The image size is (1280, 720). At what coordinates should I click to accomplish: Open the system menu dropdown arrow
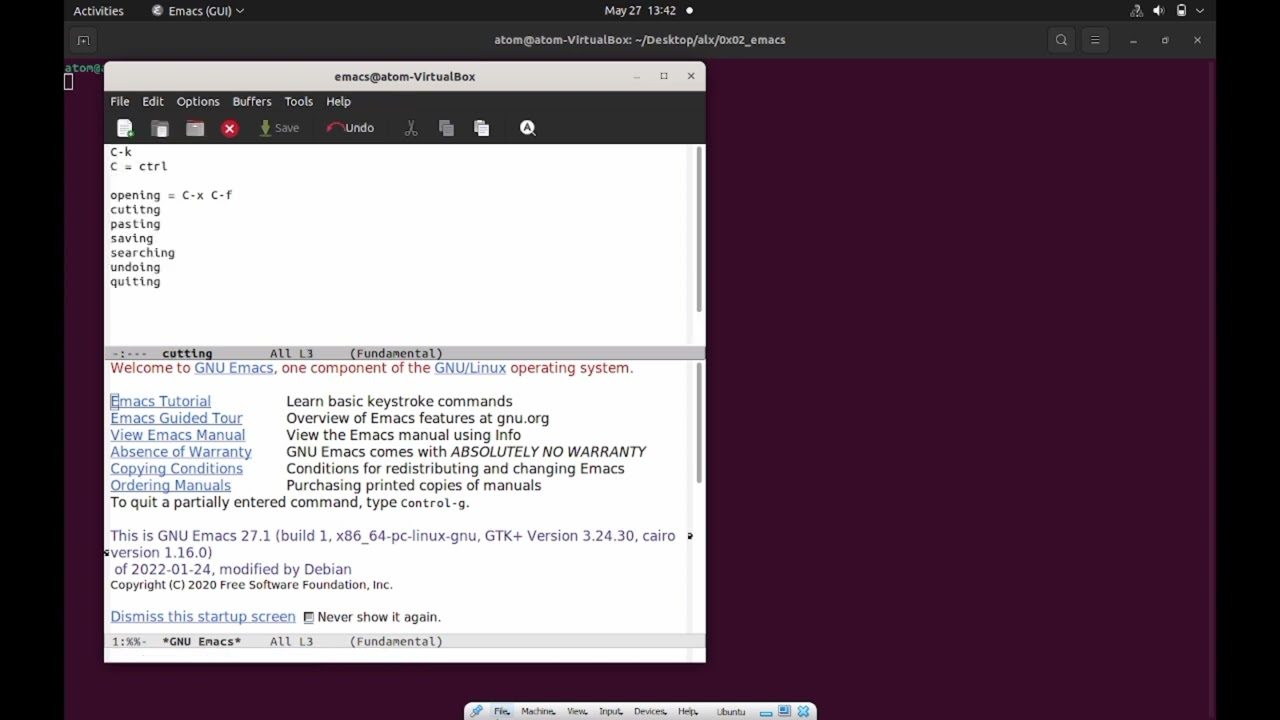1200,11
